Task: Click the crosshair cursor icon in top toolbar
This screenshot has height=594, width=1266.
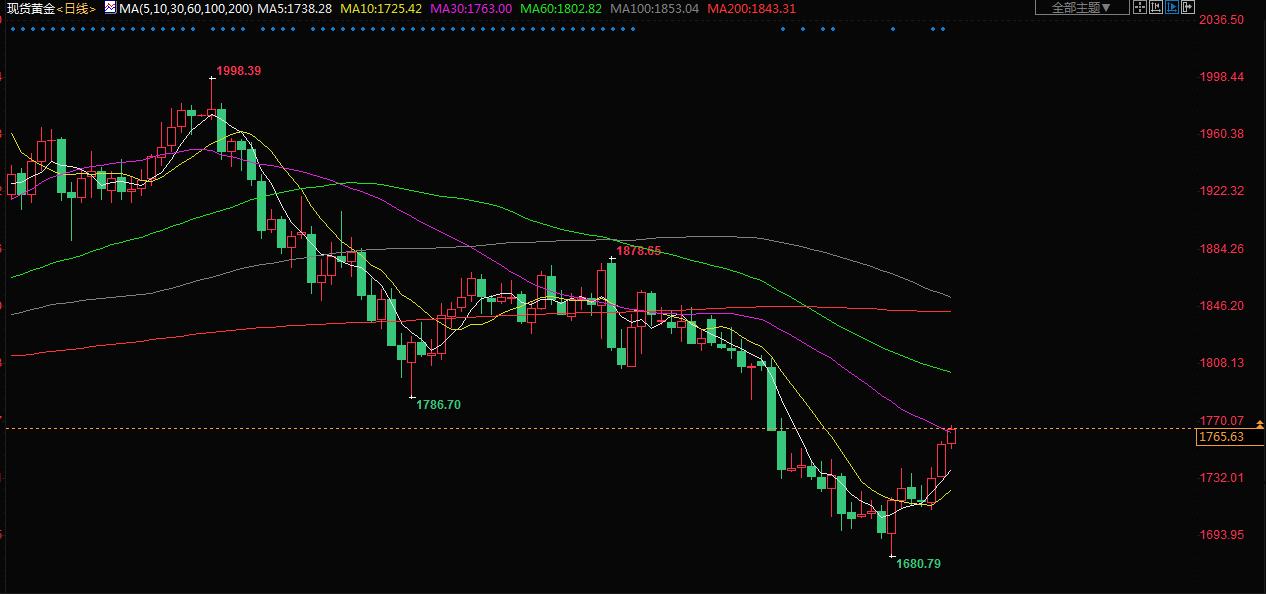Action: click(1140, 7)
